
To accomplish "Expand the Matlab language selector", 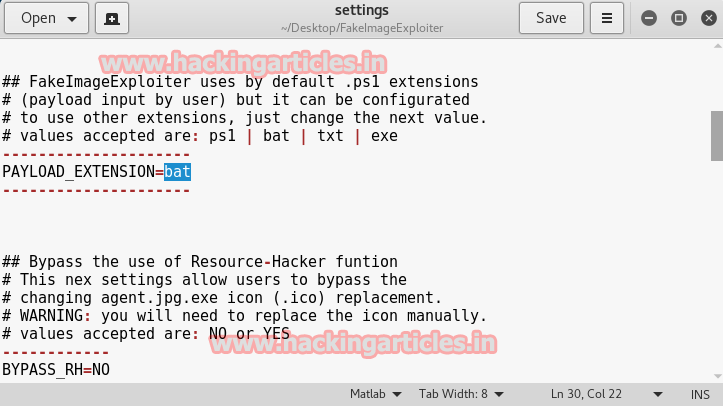I will (x=376, y=394).
